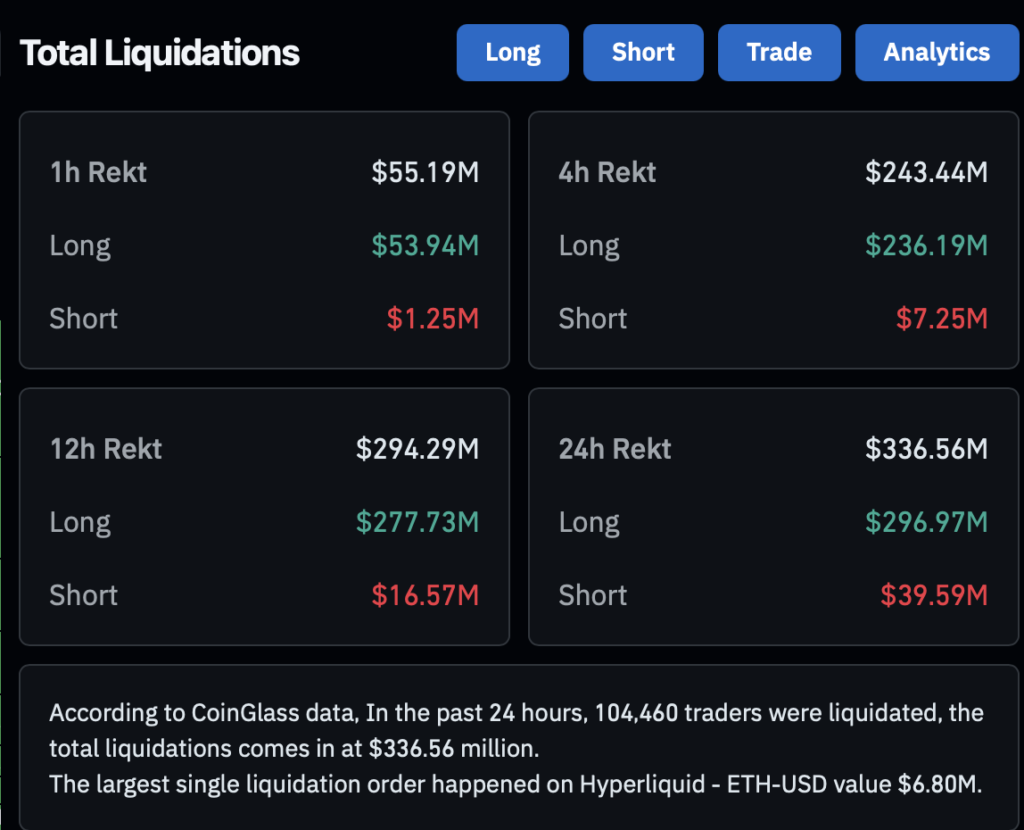Click the Long filter button
Viewport: 1024px width, 830px height.
click(x=512, y=52)
